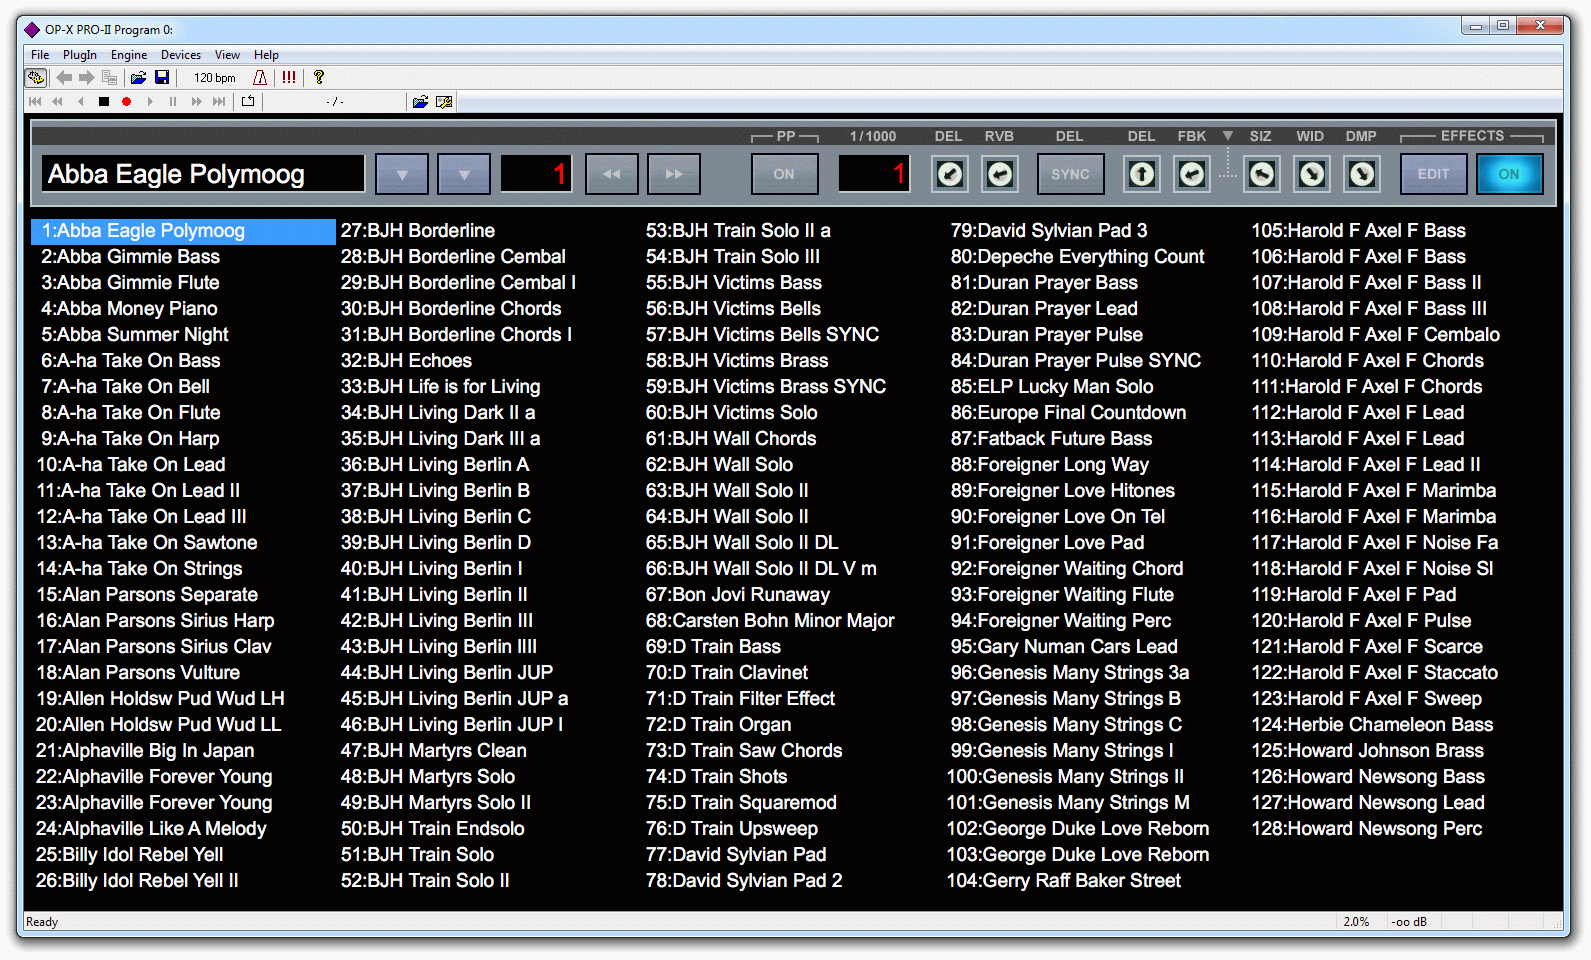Click the yellow question mark help icon
Image resolution: width=1591 pixels, height=960 pixels.
point(319,78)
